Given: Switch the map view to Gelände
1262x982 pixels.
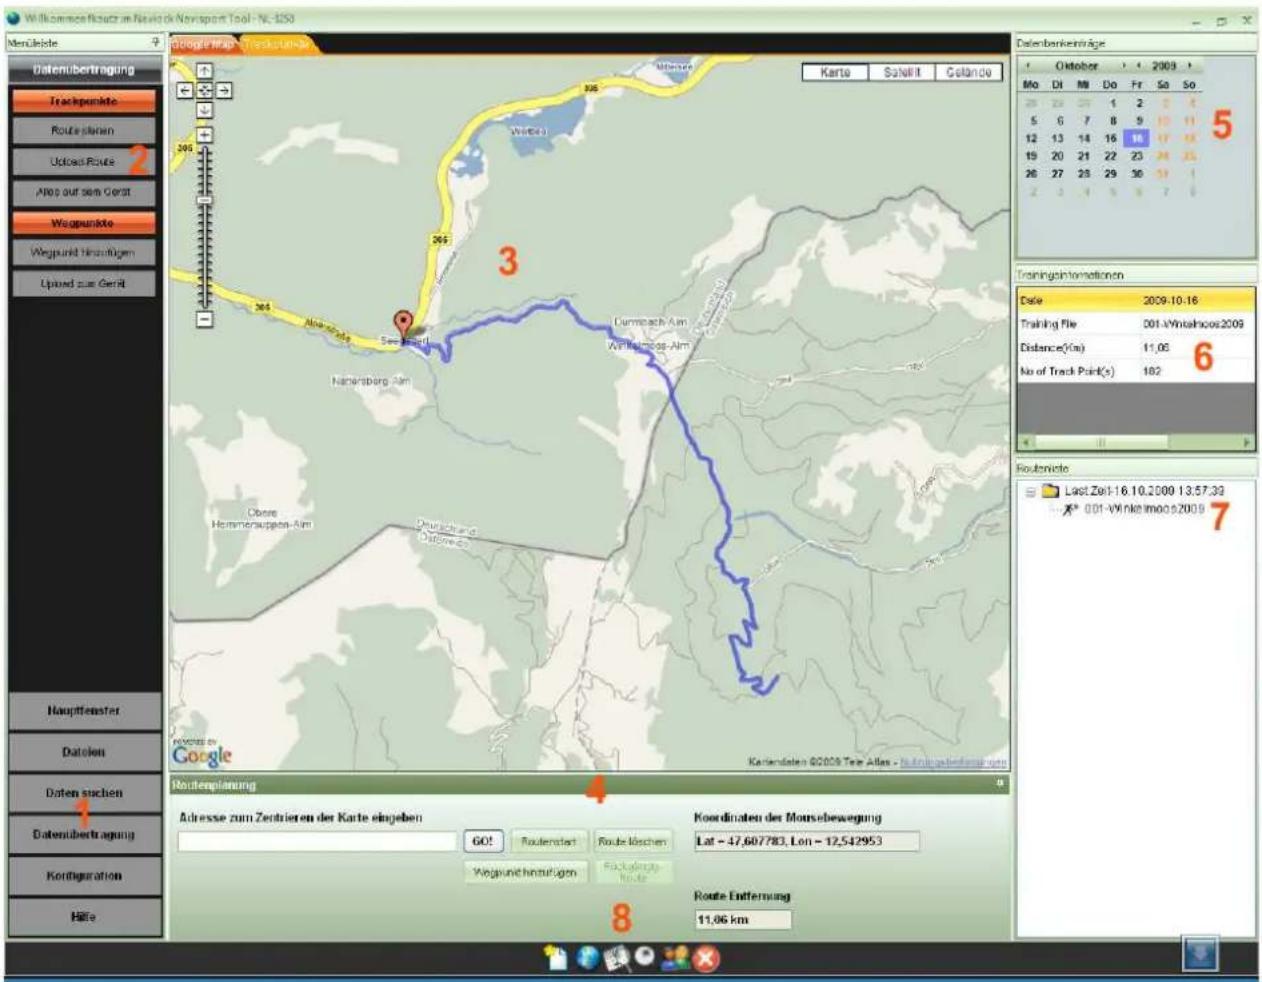Looking at the screenshot, I should click(x=968, y=72).
